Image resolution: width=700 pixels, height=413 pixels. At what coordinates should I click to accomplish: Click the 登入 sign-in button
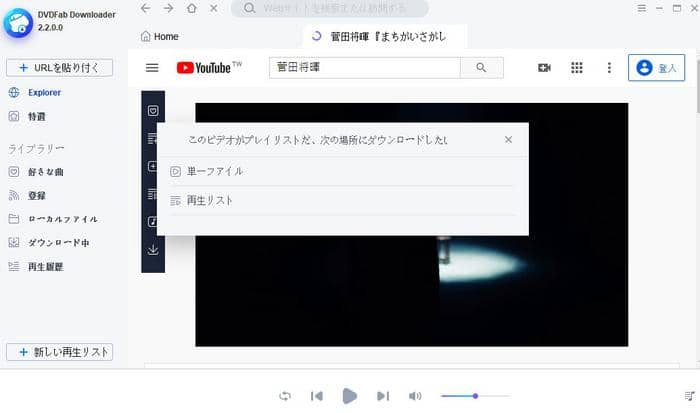click(x=656, y=67)
